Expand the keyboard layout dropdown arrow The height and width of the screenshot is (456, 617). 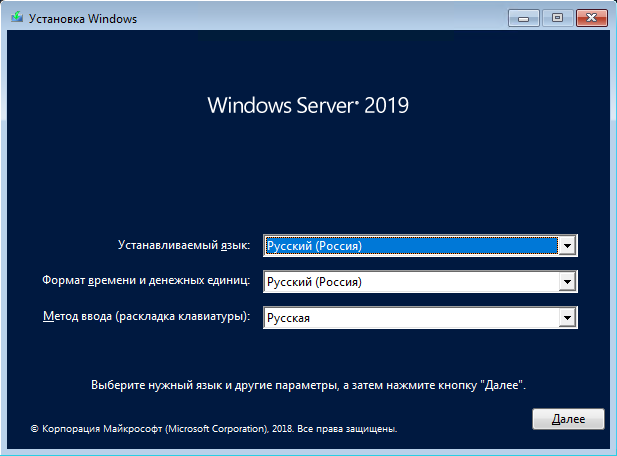[x=567, y=318]
